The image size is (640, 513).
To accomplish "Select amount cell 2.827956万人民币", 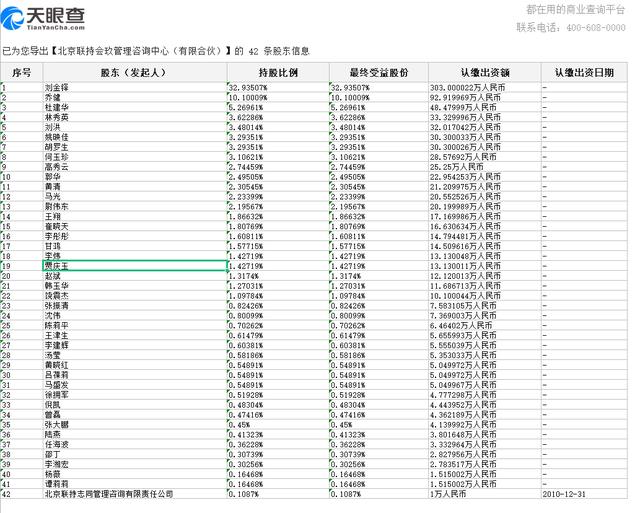I will [484, 454].
